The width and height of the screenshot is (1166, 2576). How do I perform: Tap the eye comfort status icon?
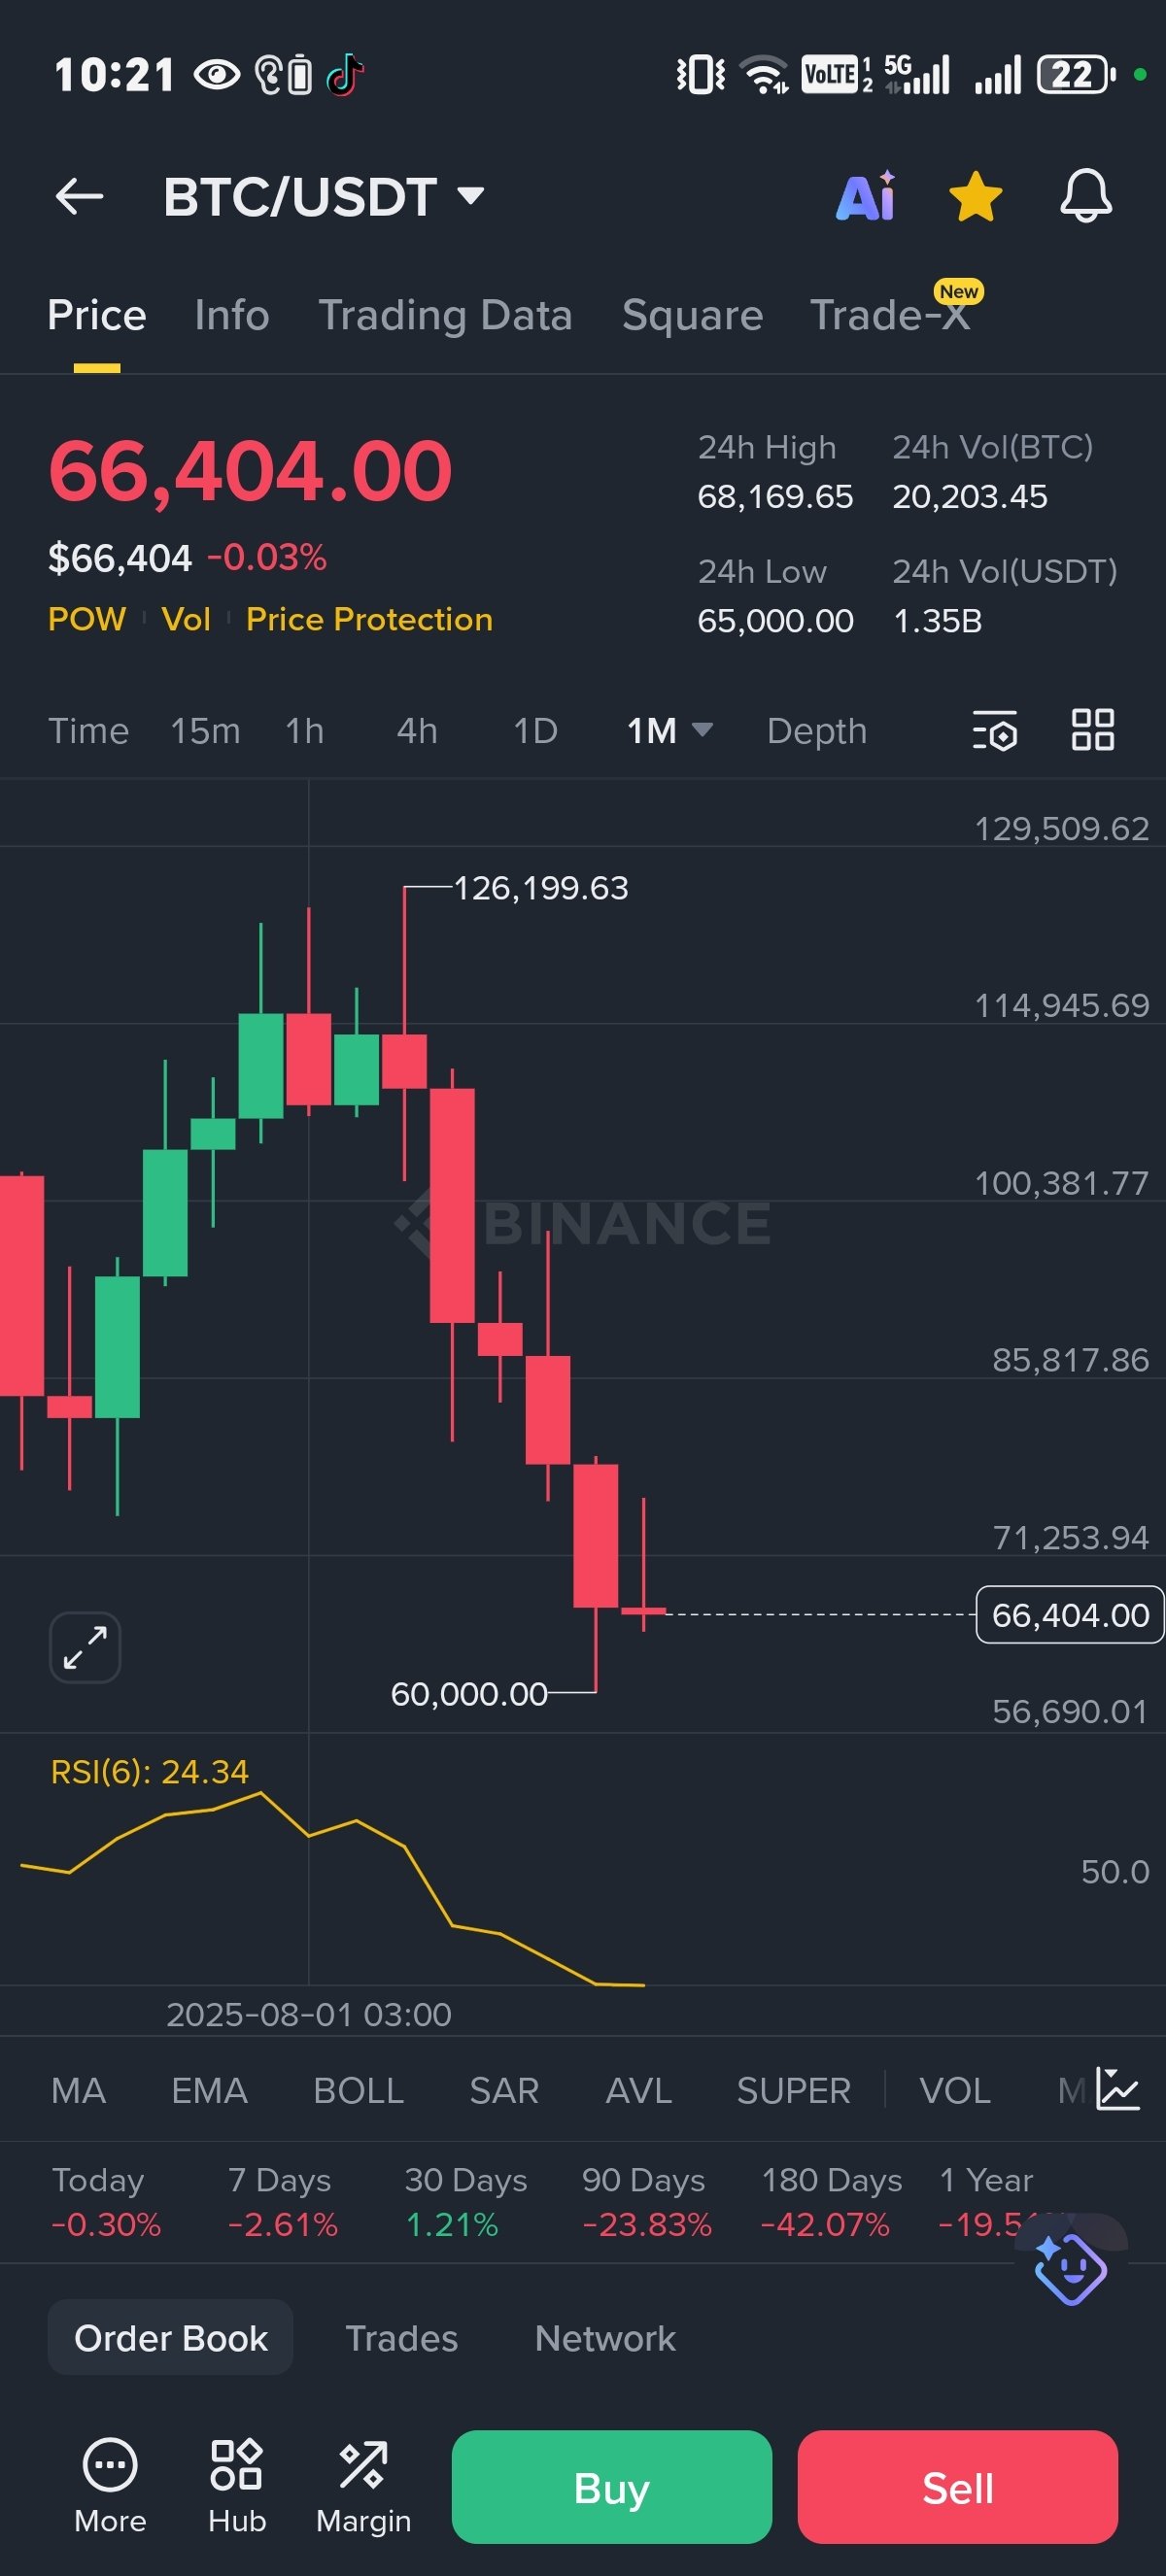click(217, 75)
